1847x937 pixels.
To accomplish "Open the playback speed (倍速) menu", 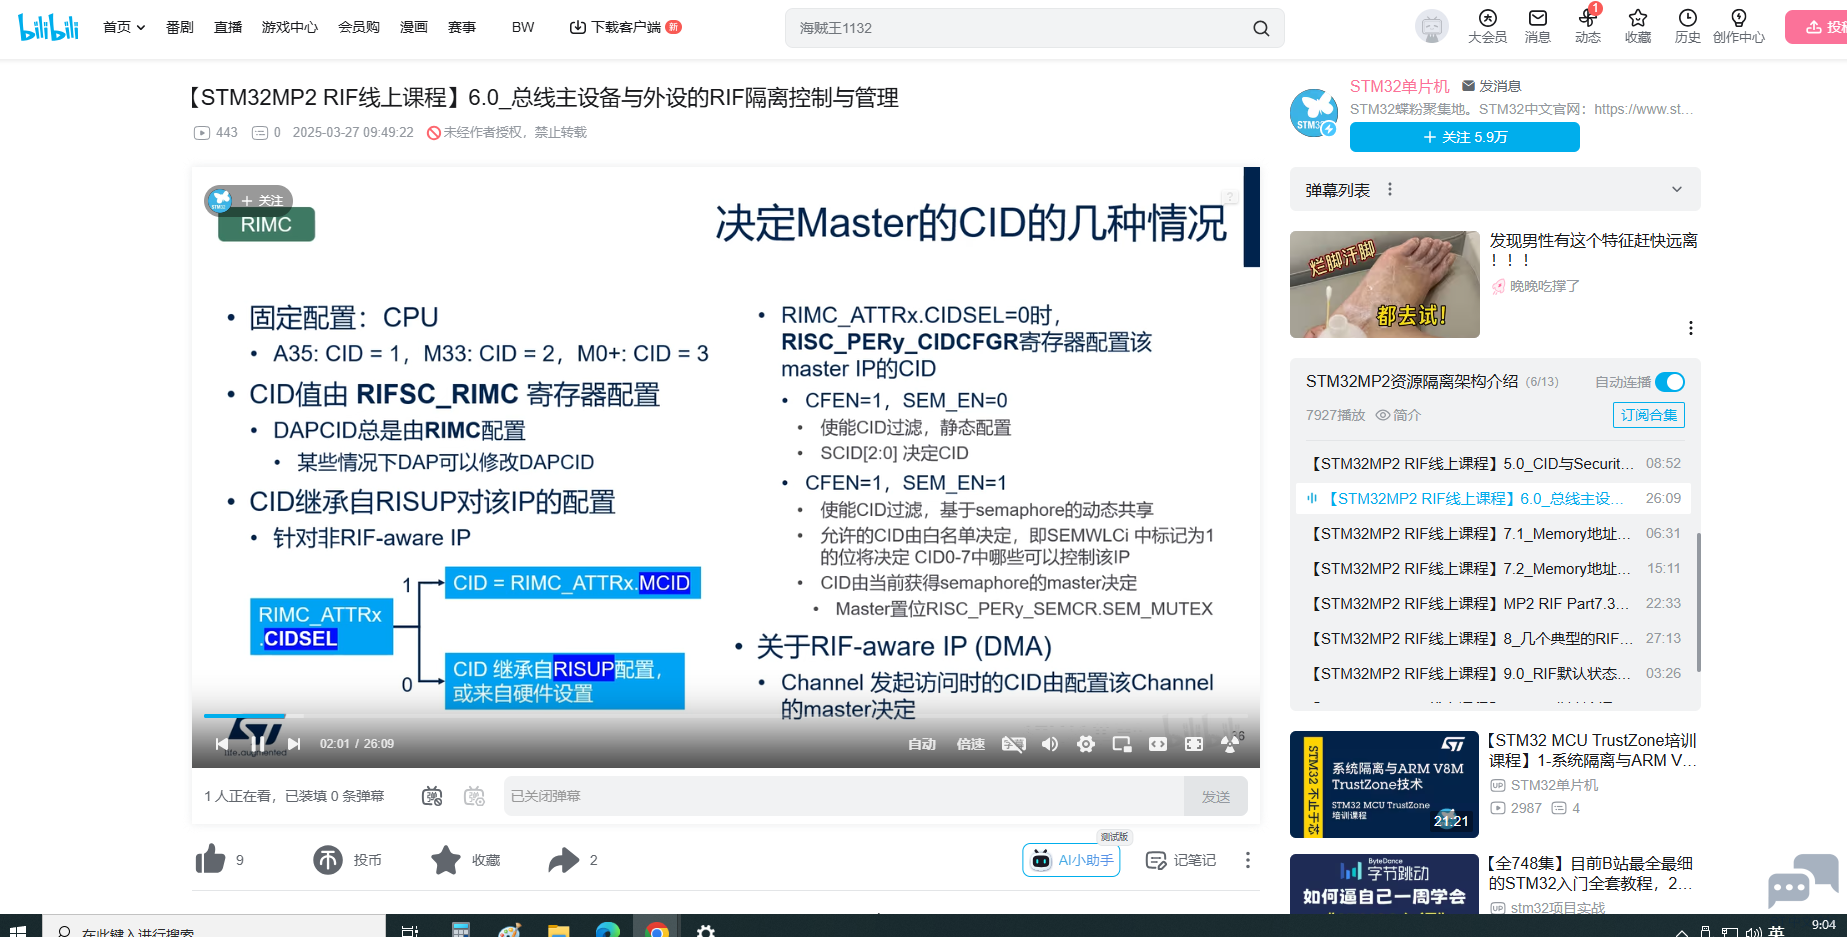I will (x=970, y=744).
